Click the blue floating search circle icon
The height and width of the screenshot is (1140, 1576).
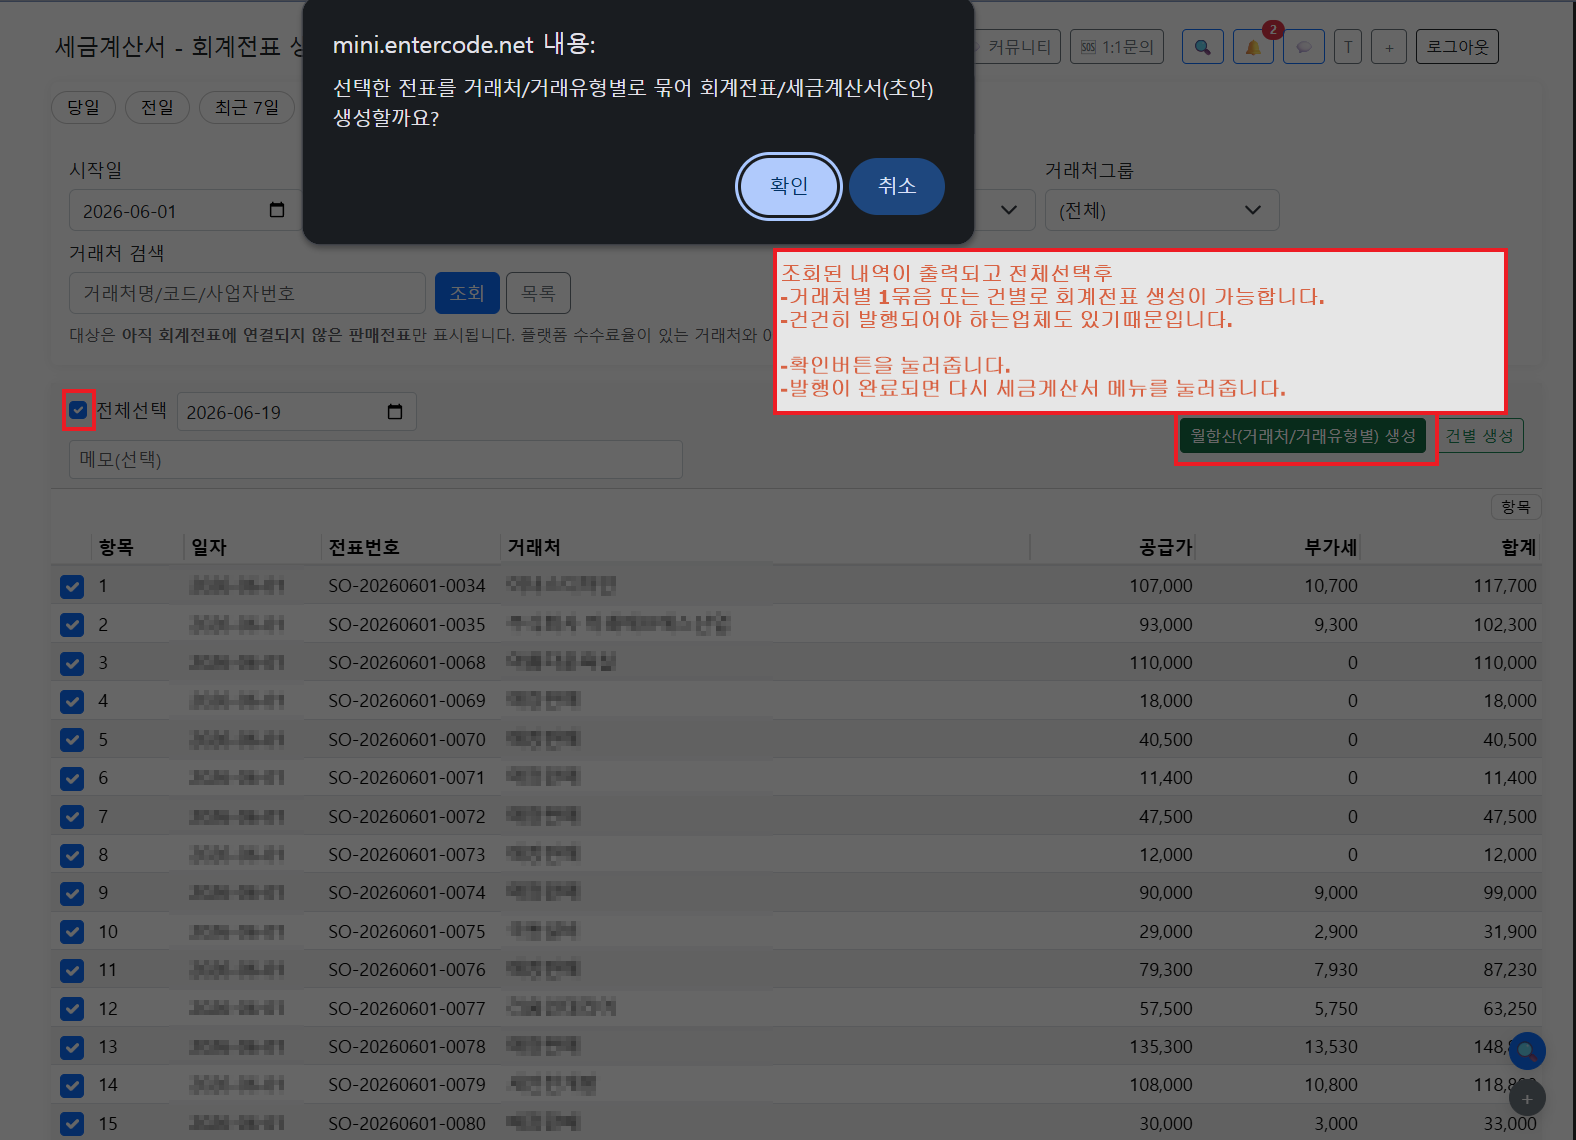(1527, 1051)
